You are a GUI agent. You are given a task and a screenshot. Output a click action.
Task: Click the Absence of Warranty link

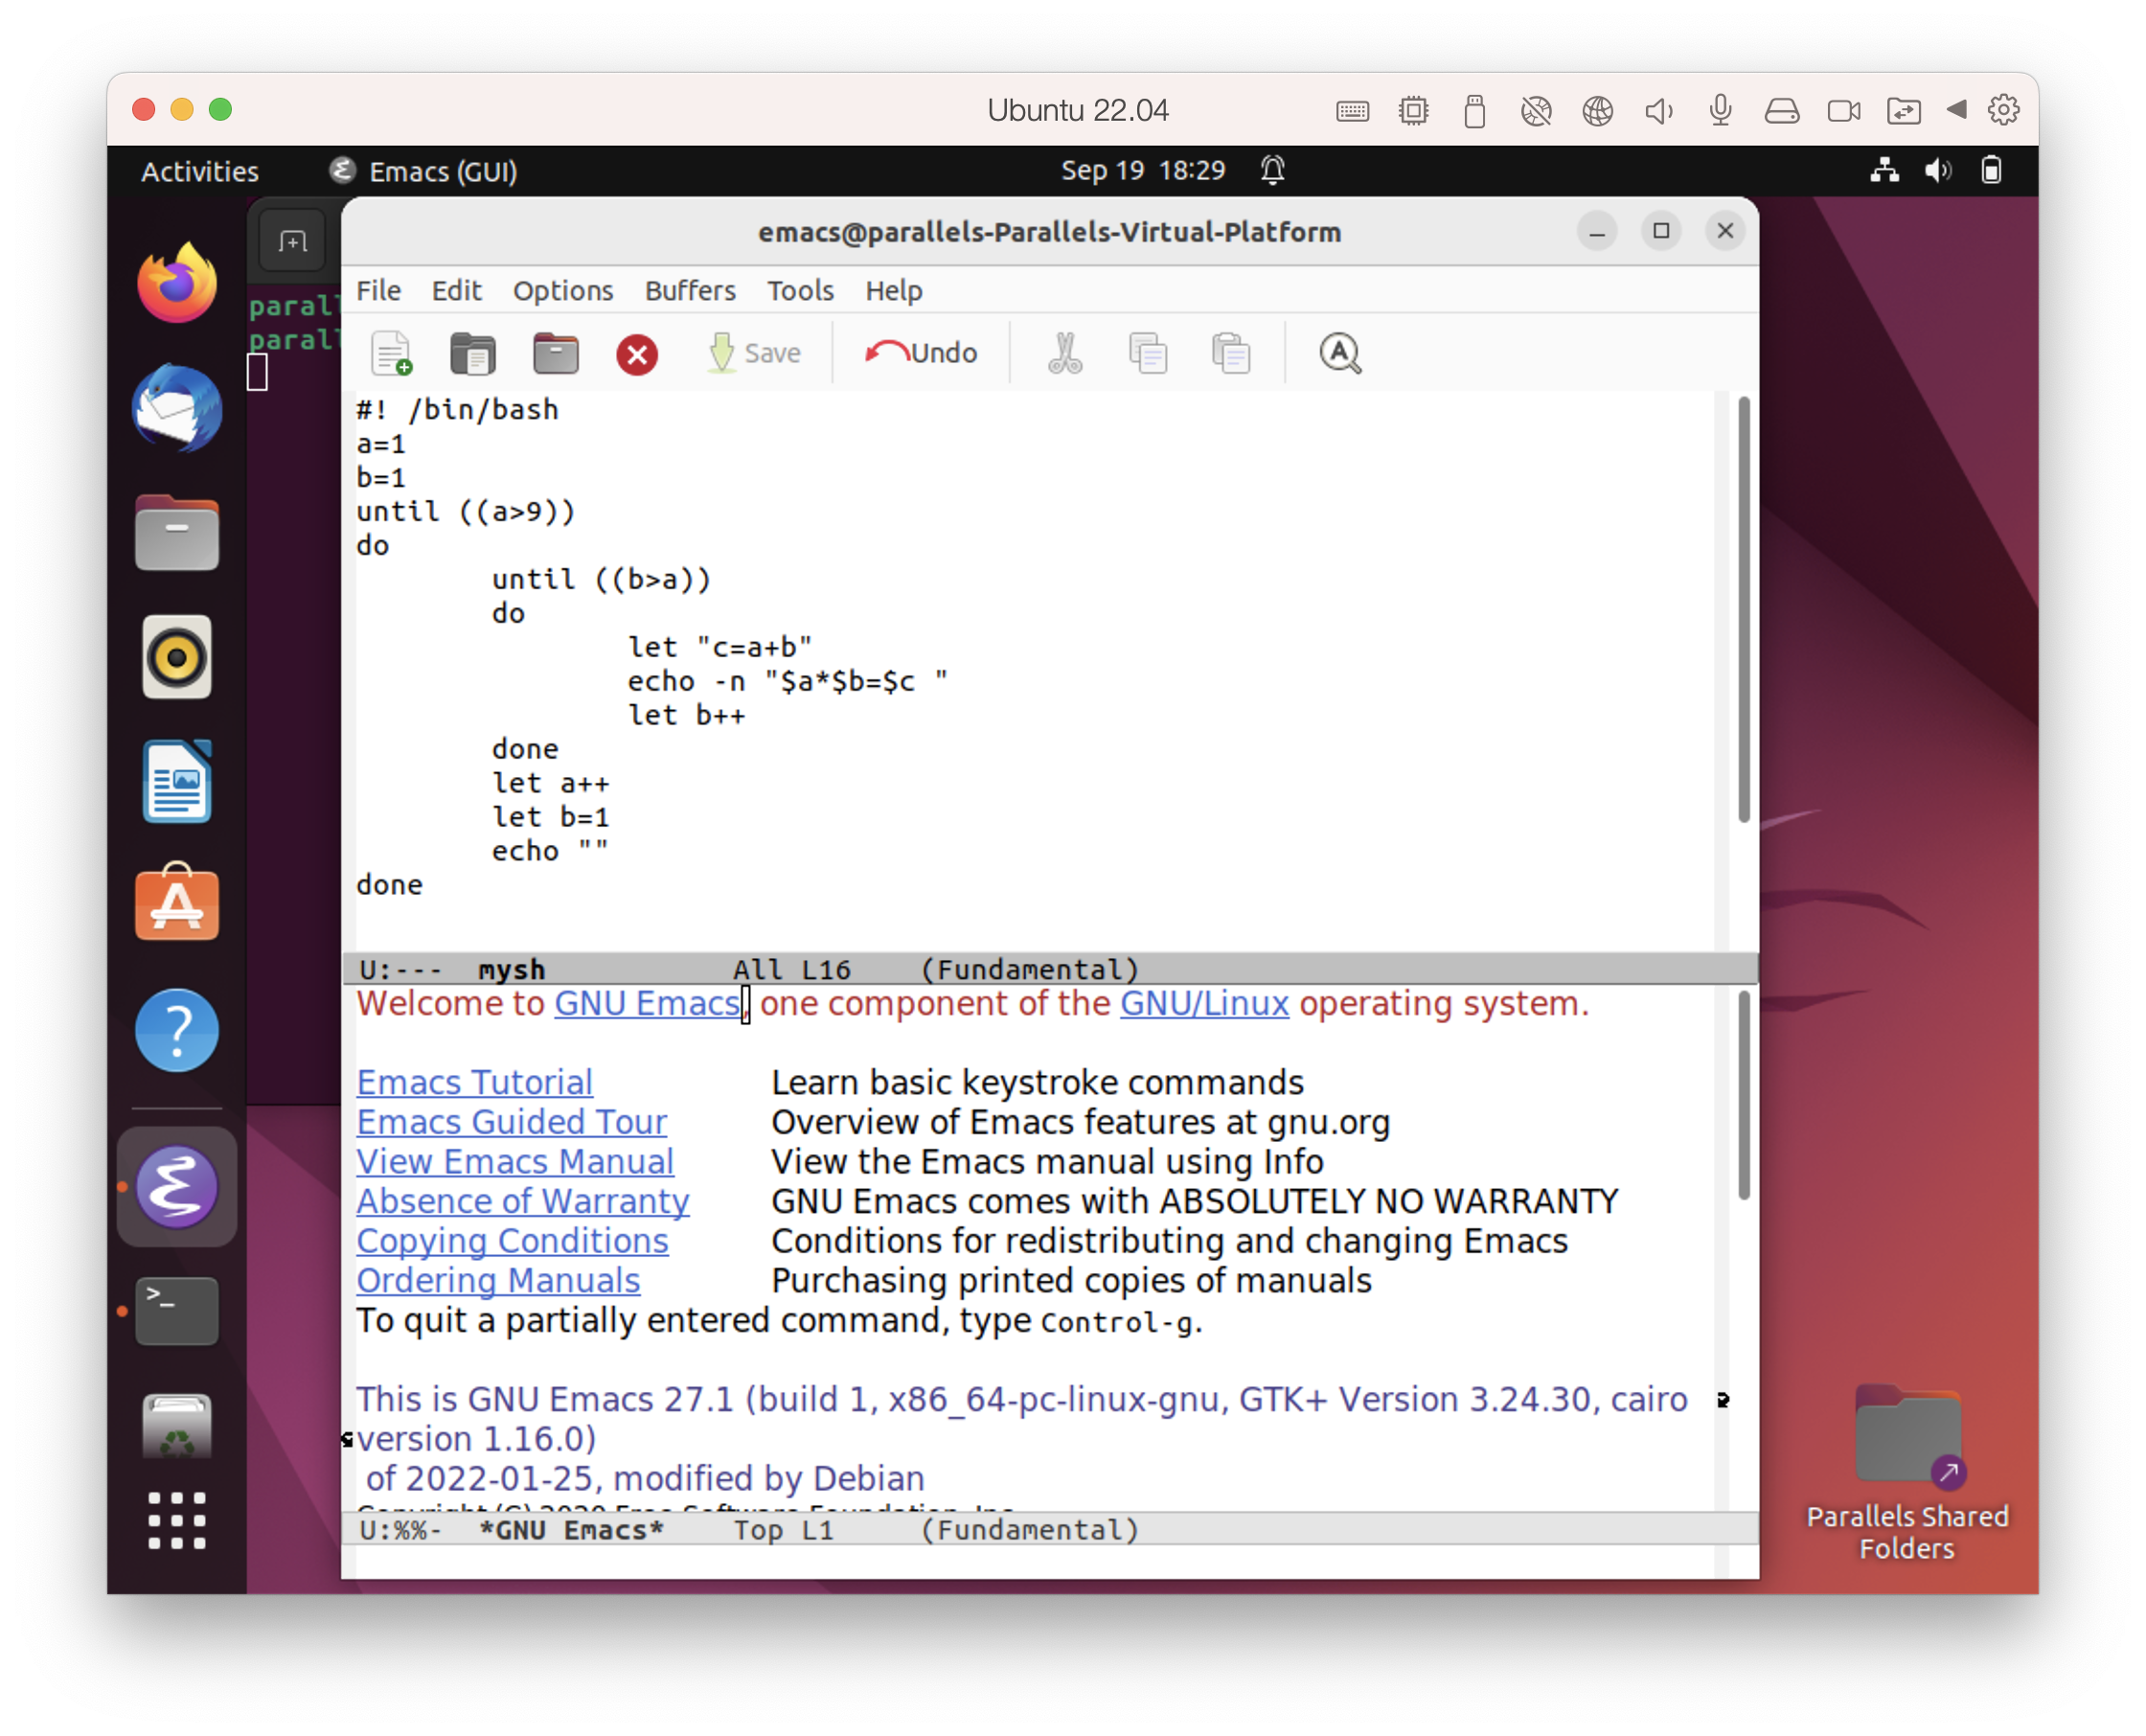523,1201
